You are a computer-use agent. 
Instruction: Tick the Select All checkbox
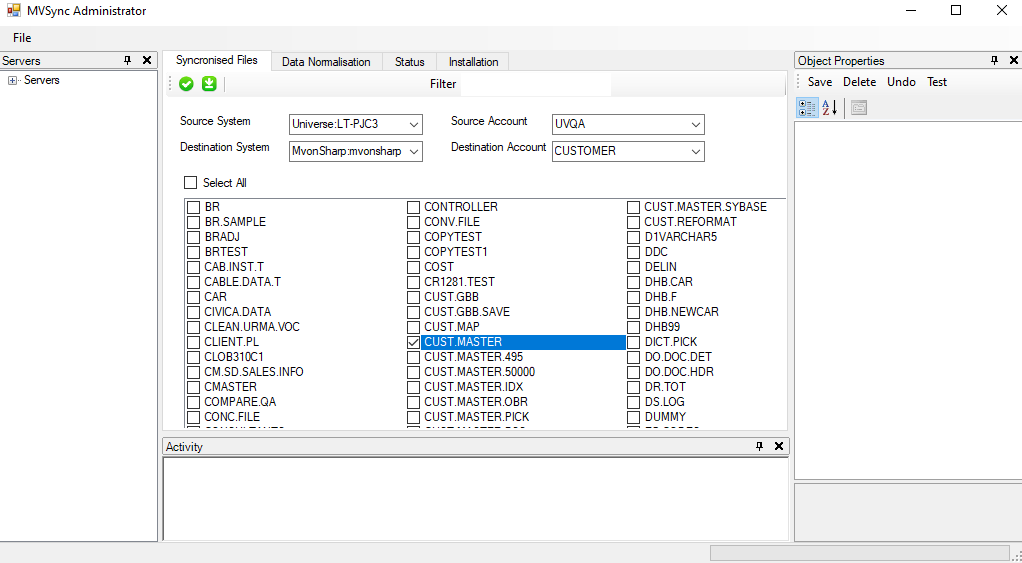pos(190,182)
